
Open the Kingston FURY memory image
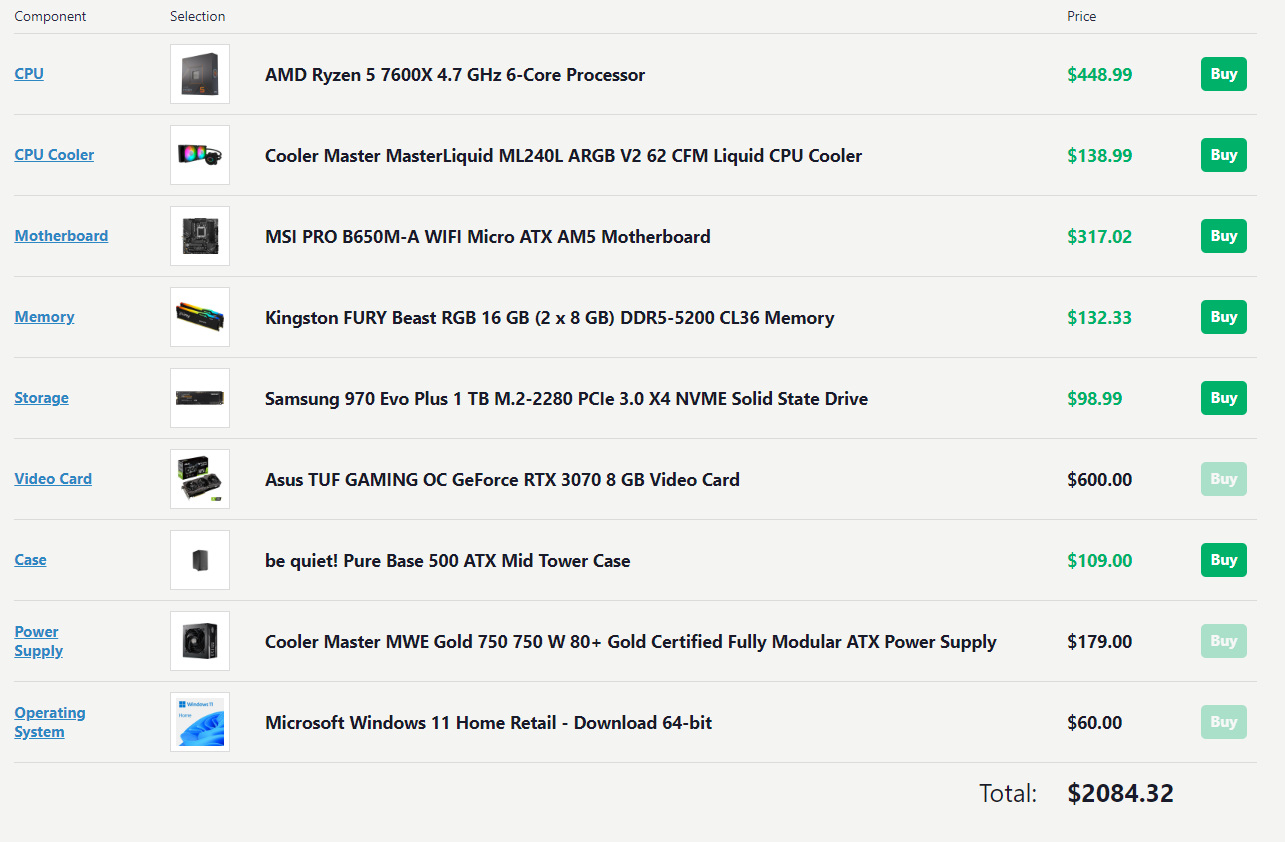(x=200, y=317)
